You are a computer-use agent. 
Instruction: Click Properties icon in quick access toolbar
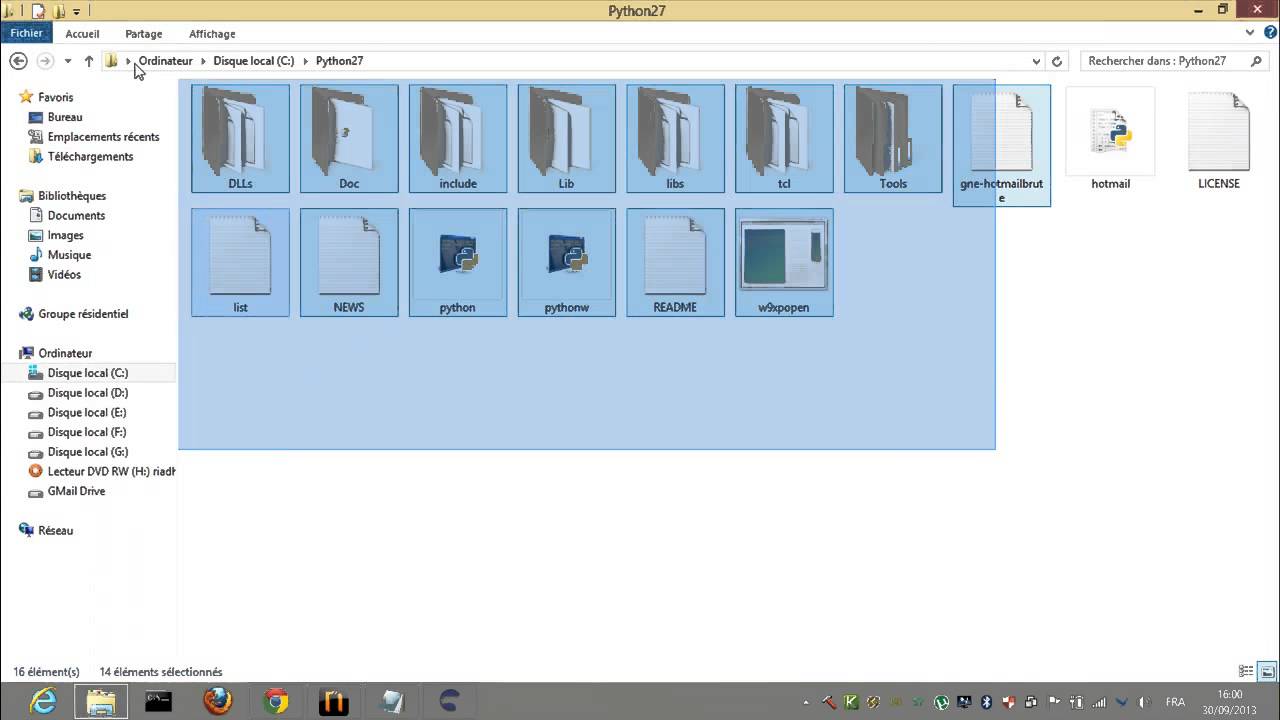point(39,11)
